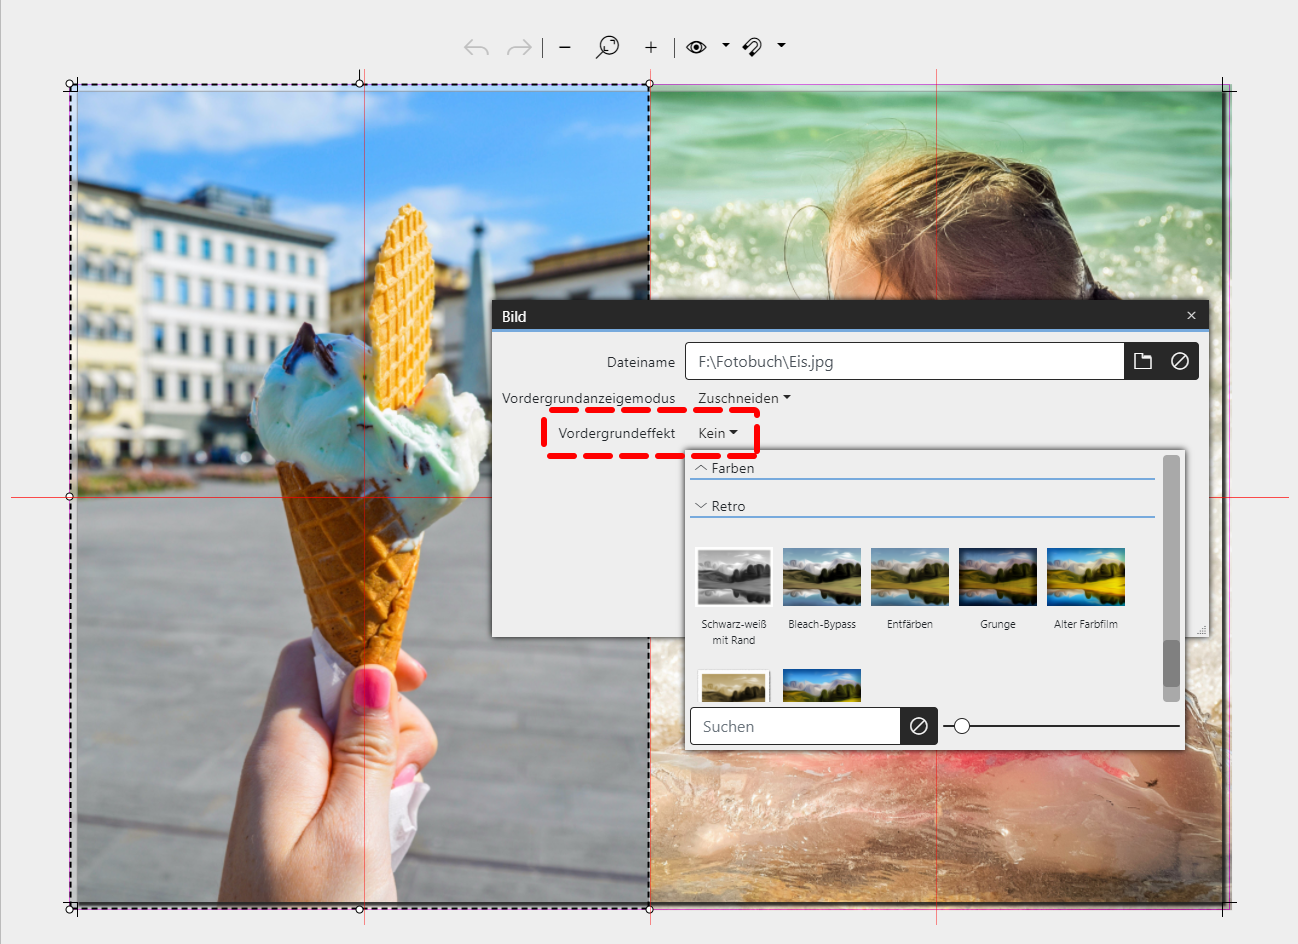Click the magnifier zoom-to-fit icon

point(607,47)
